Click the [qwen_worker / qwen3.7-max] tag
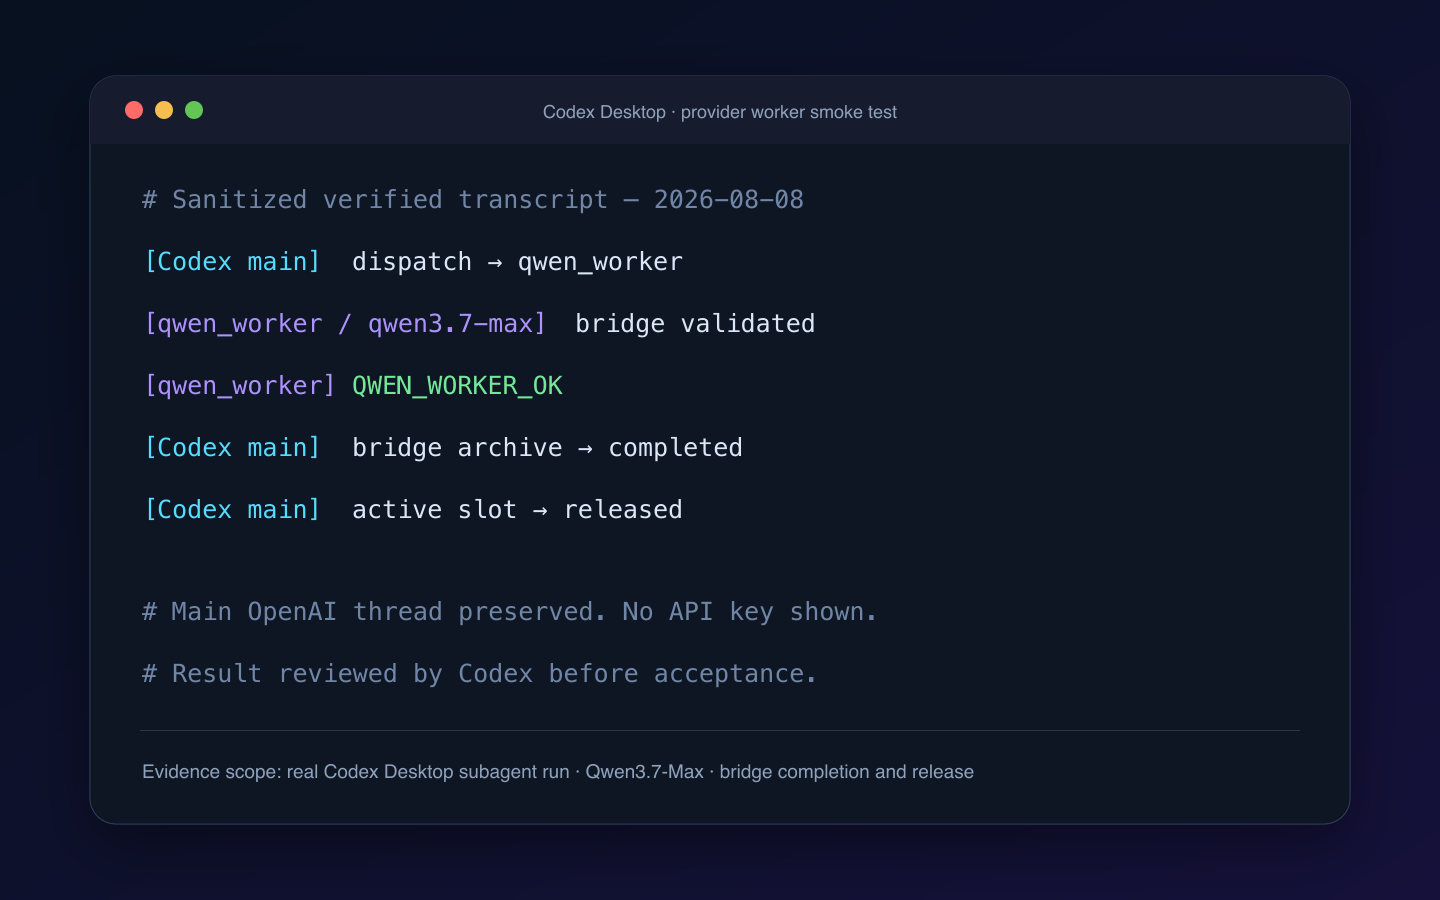The height and width of the screenshot is (900, 1440). pos(345,324)
